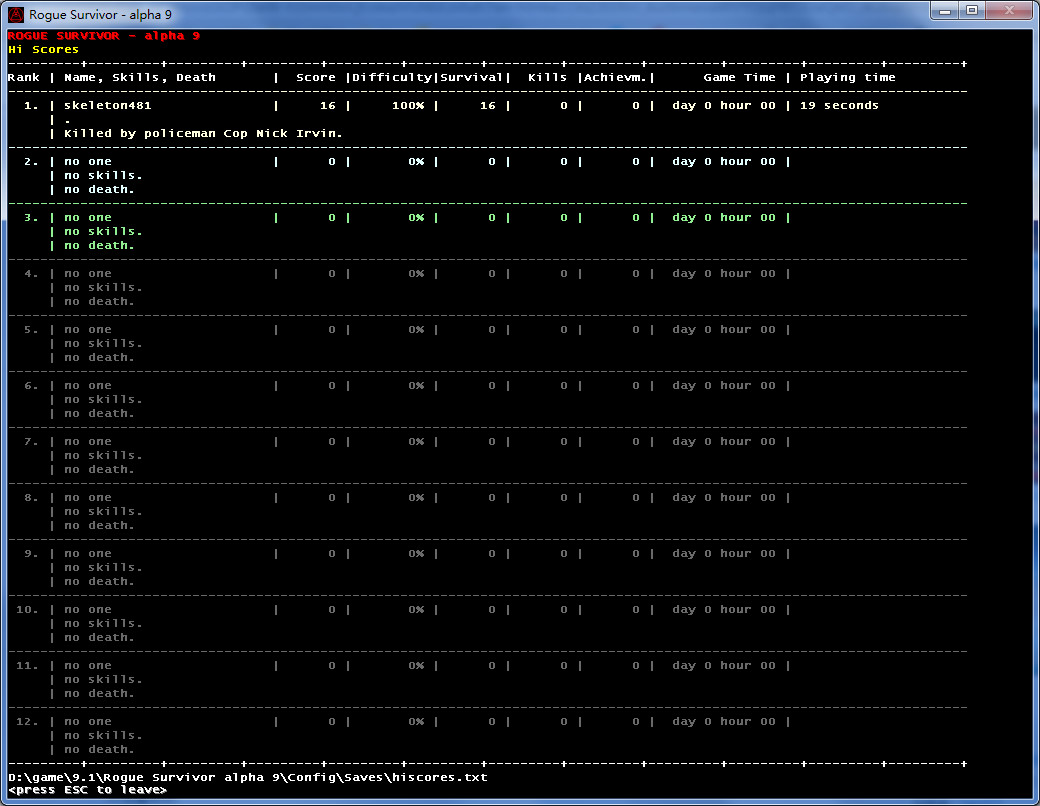Viewport: 1040px width, 806px height.
Task: Select the skeleton481 player name
Action: [x=108, y=105]
